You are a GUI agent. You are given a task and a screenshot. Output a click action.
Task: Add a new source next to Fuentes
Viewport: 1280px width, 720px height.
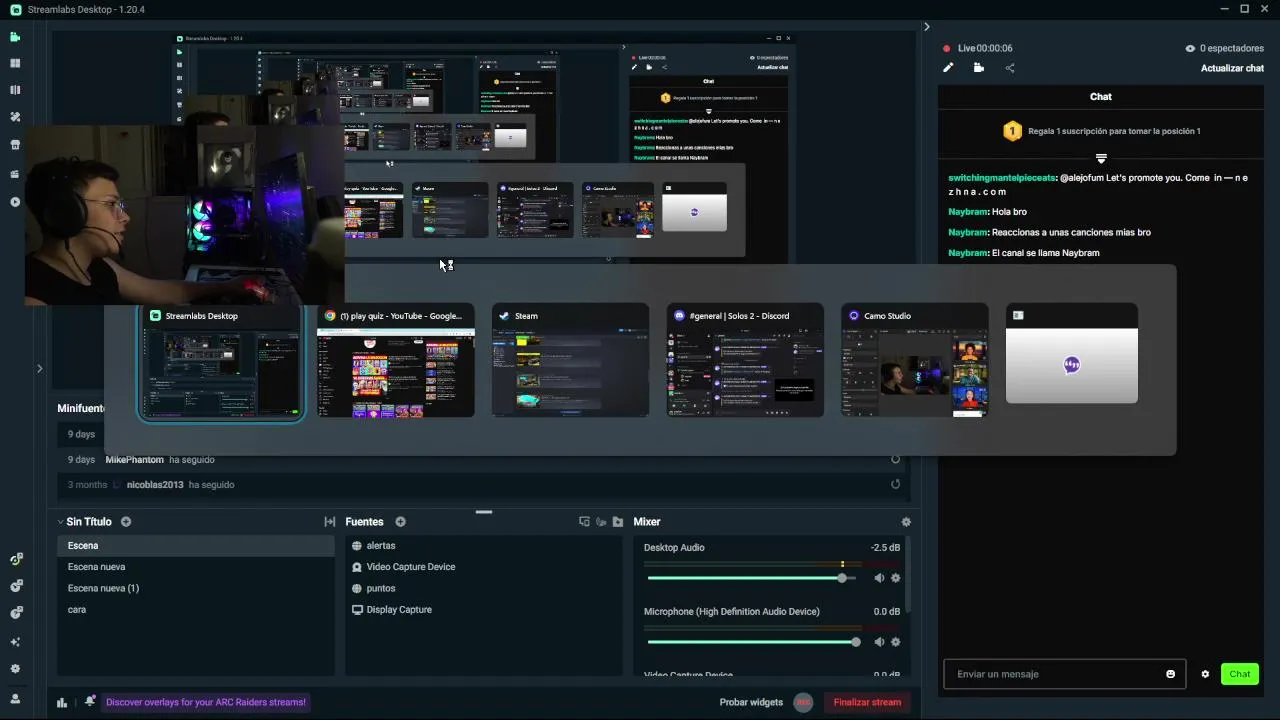coord(400,522)
